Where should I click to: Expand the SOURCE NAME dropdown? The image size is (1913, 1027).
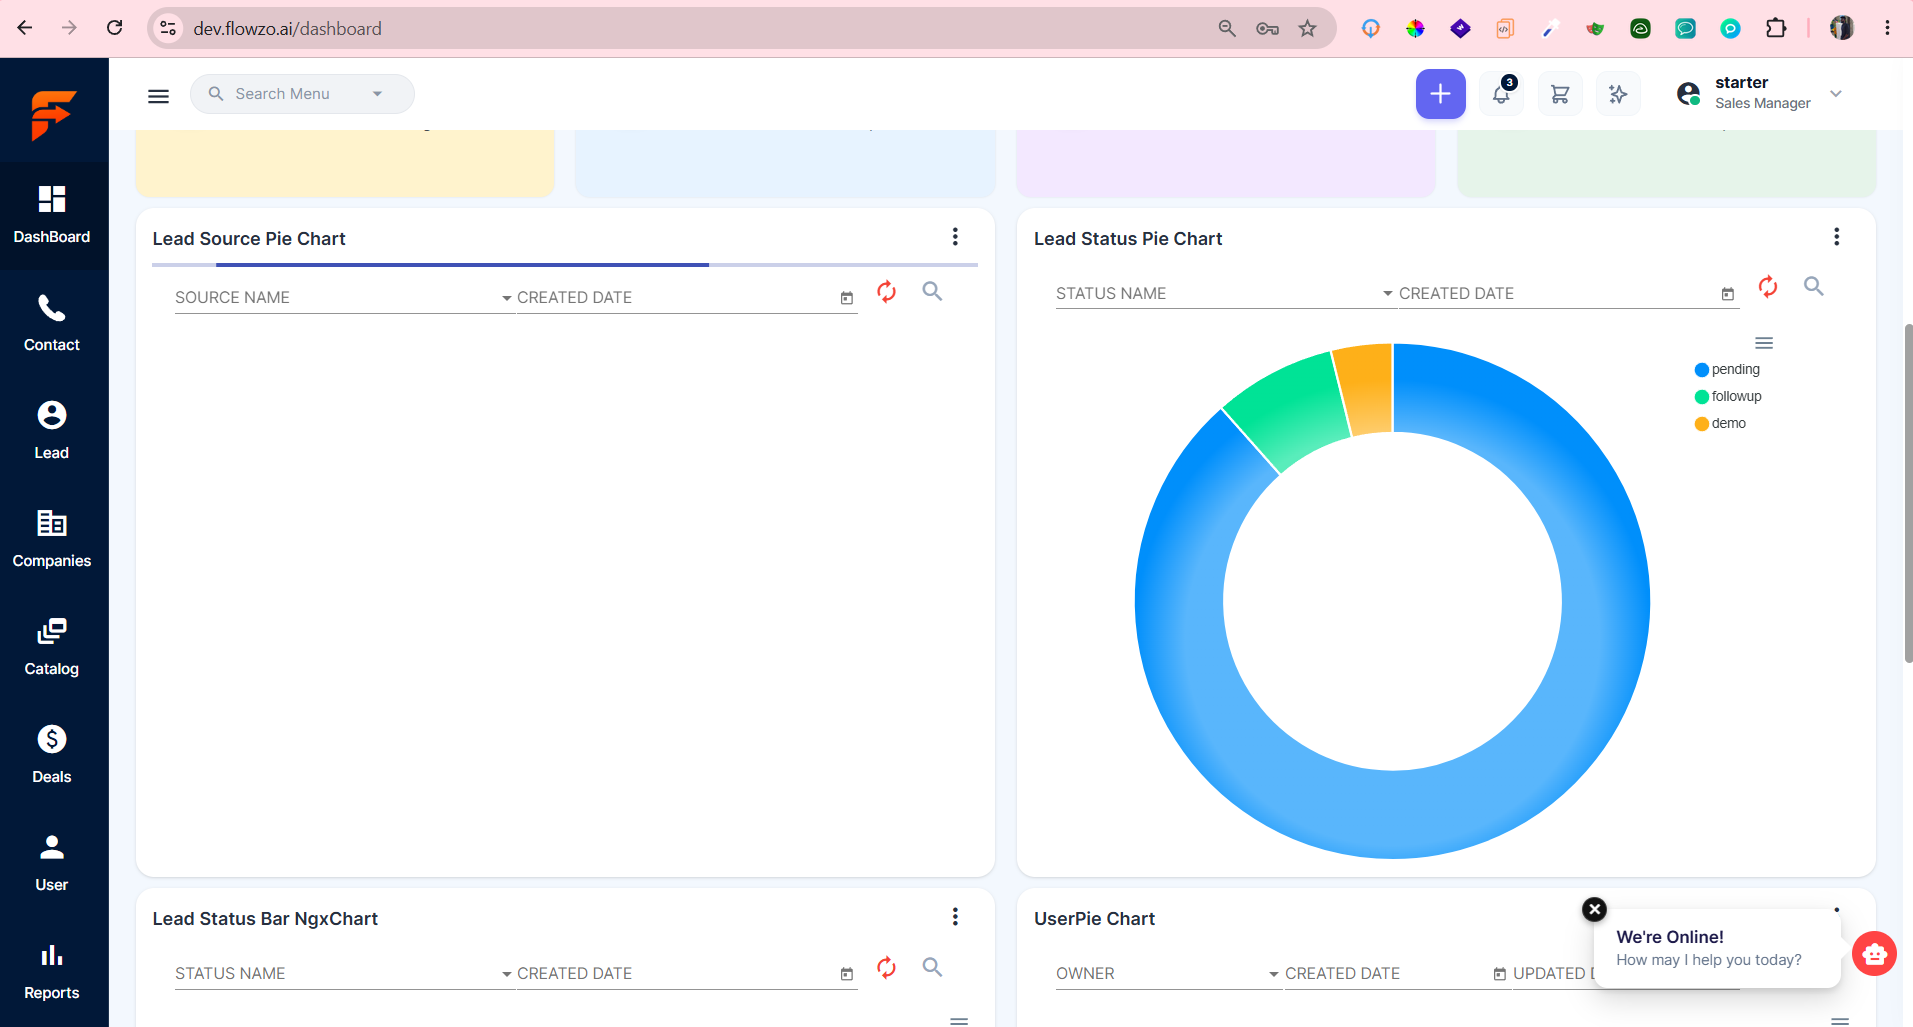[x=344, y=298]
